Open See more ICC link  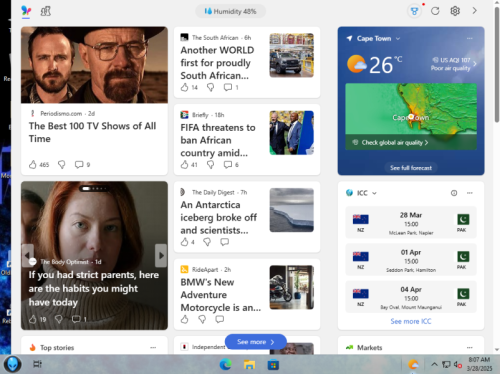pyautogui.click(x=411, y=321)
